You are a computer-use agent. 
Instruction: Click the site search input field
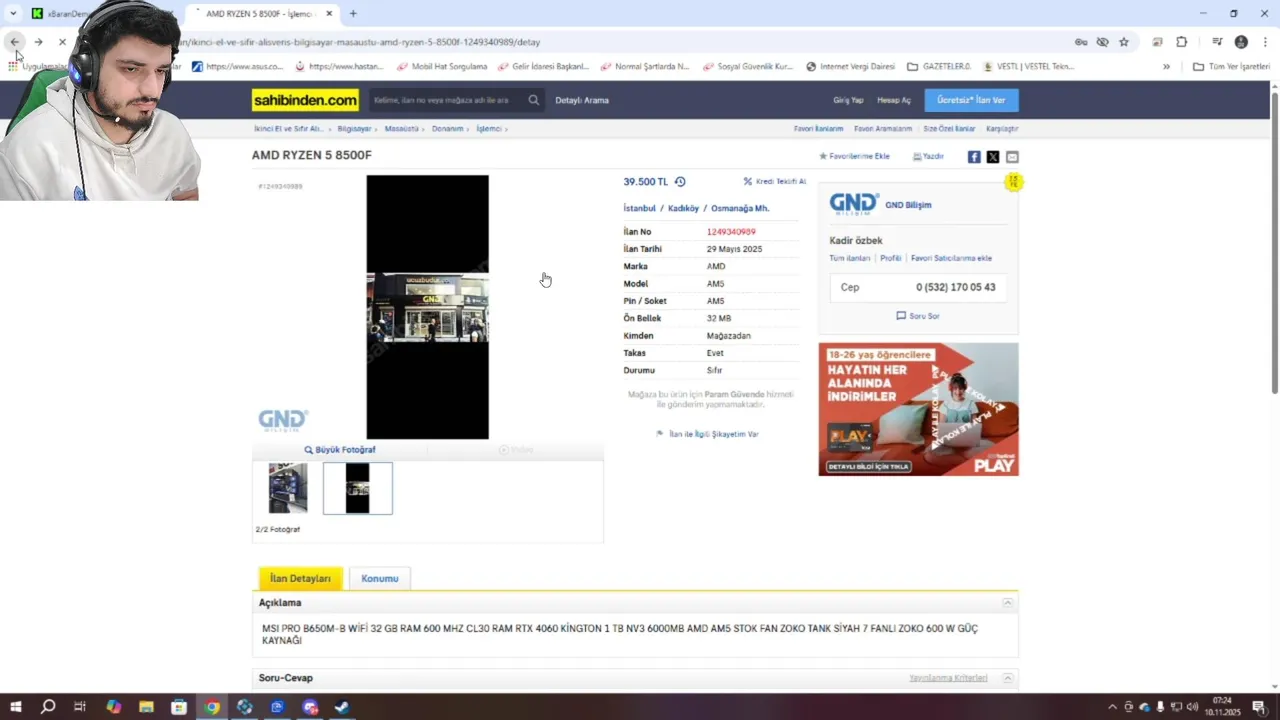(x=446, y=100)
